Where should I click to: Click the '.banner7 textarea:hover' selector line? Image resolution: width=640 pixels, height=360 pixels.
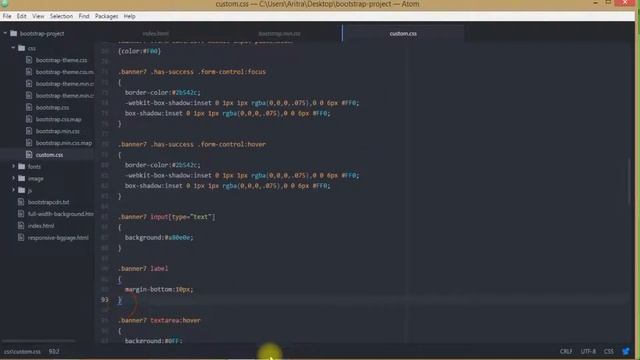pyautogui.click(x=159, y=320)
